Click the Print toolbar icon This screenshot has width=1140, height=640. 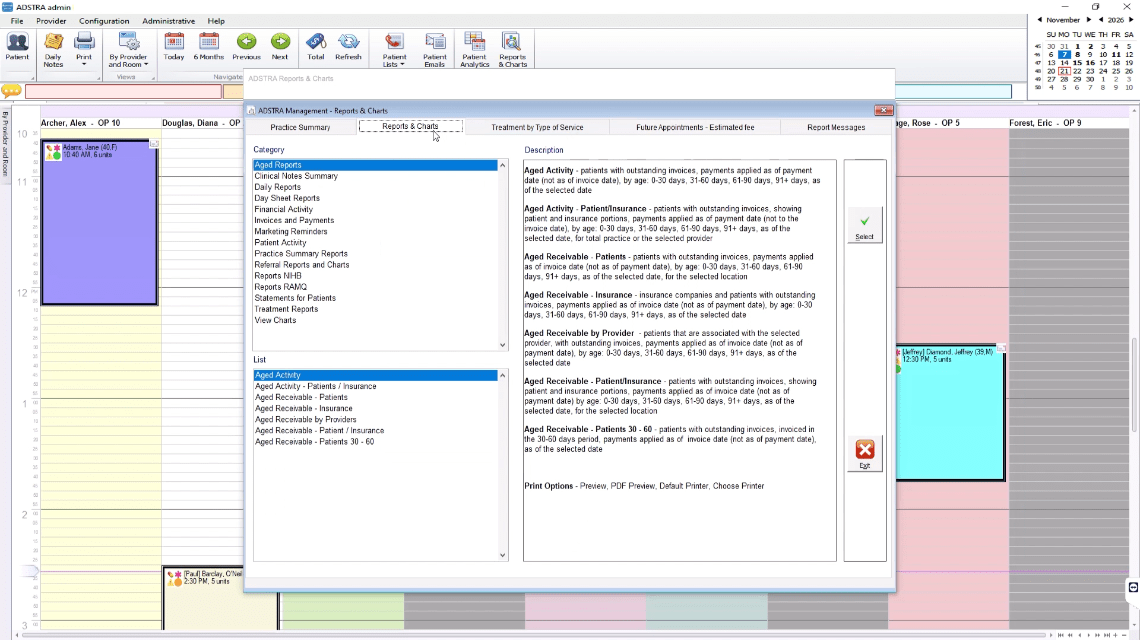[84, 46]
